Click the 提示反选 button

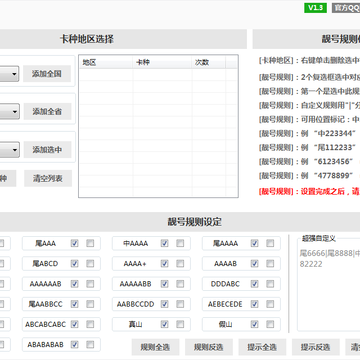tap(316, 347)
